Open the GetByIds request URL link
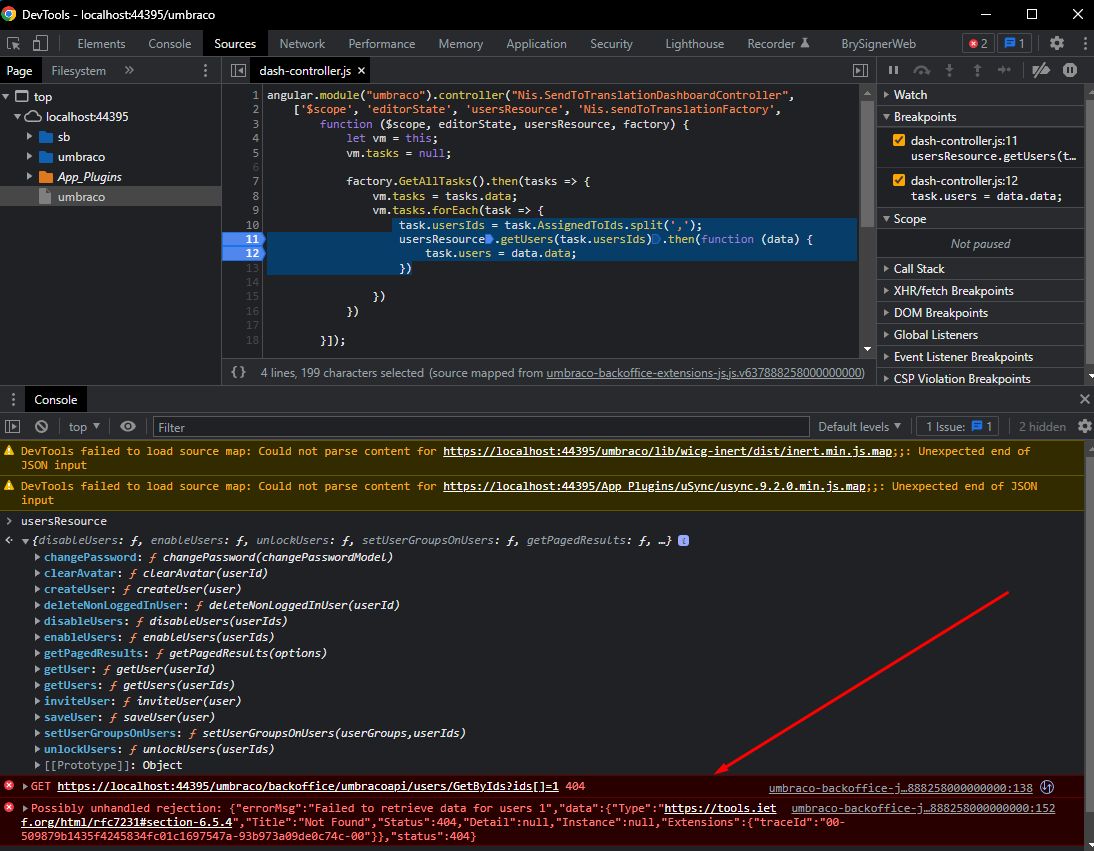This screenshot has width=1094, height=851. [x=308, y=786]
